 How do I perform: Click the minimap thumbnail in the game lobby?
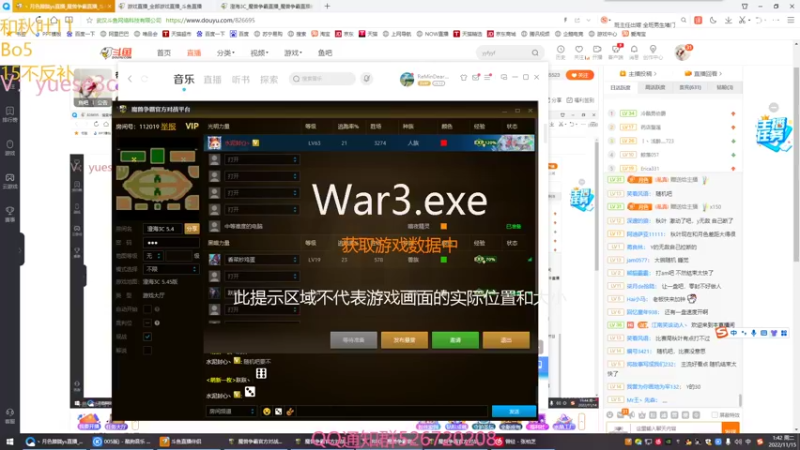coord(157,179)
